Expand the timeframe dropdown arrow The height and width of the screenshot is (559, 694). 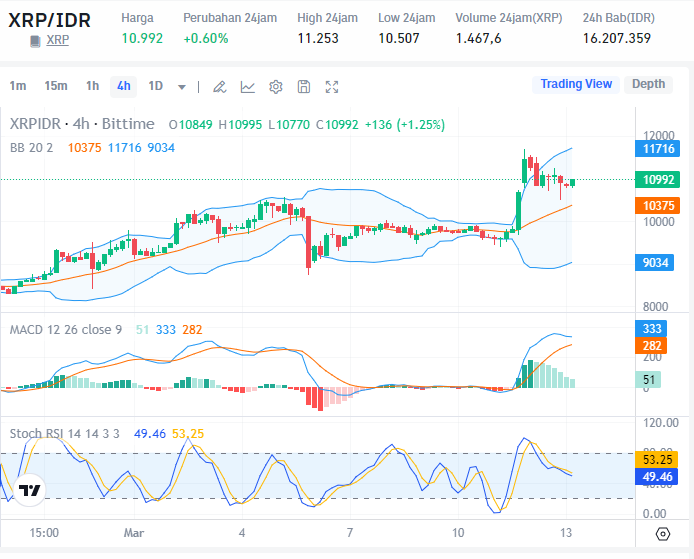[181, 87]
